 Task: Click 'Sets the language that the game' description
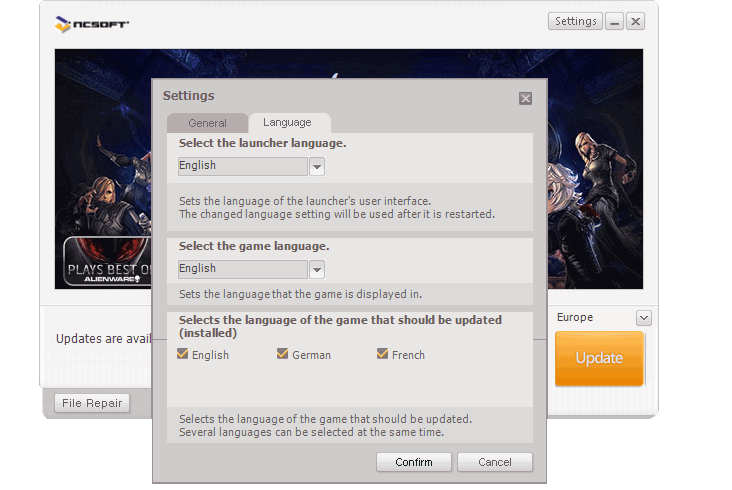[301, 294]
